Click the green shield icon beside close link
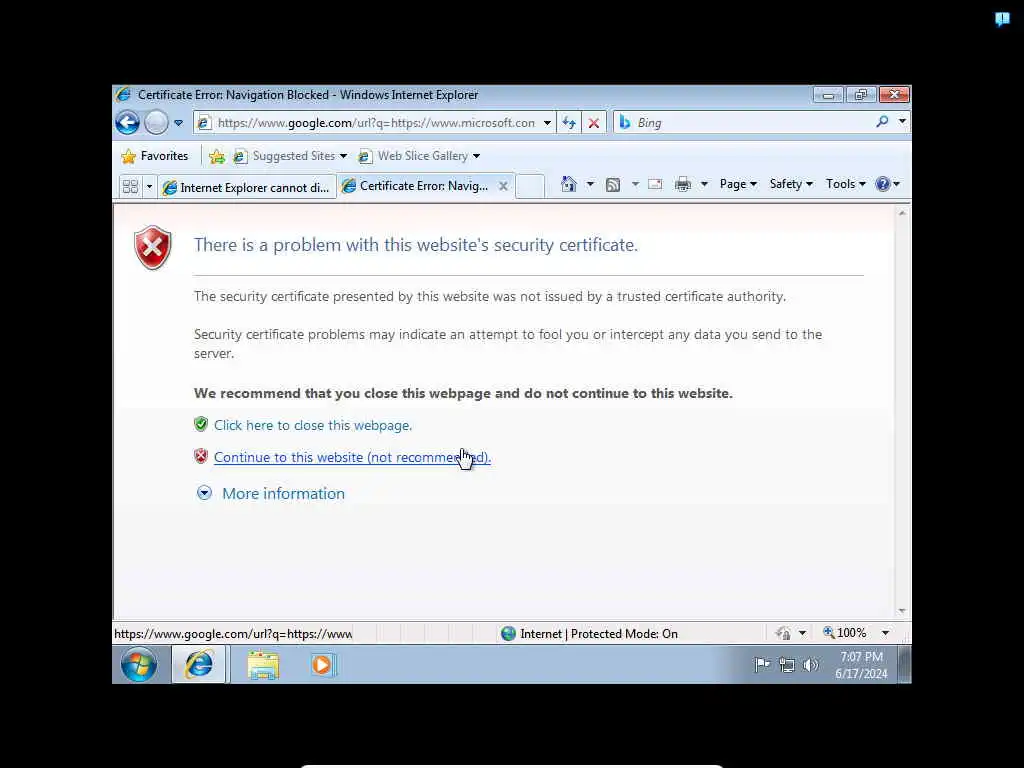Viewport: 1024px width, 768px height. (200, 424)
